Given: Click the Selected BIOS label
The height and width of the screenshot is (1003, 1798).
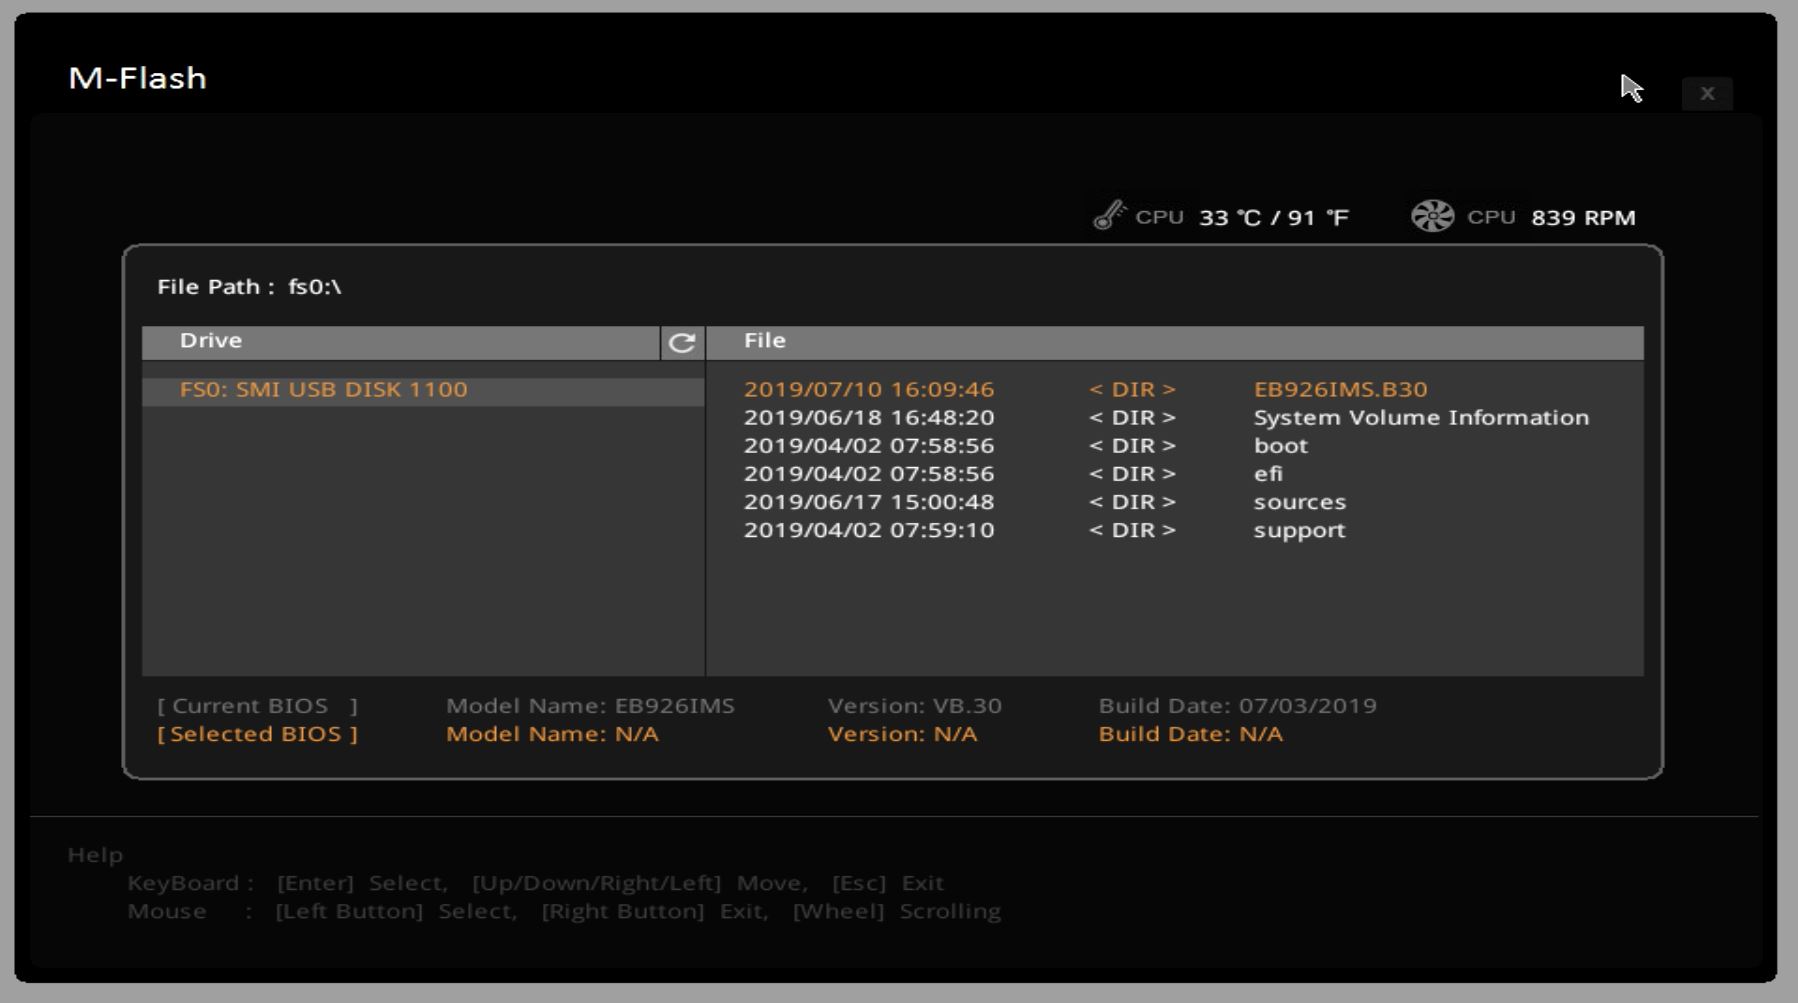Looking at the screenshot, I should 257,734.
